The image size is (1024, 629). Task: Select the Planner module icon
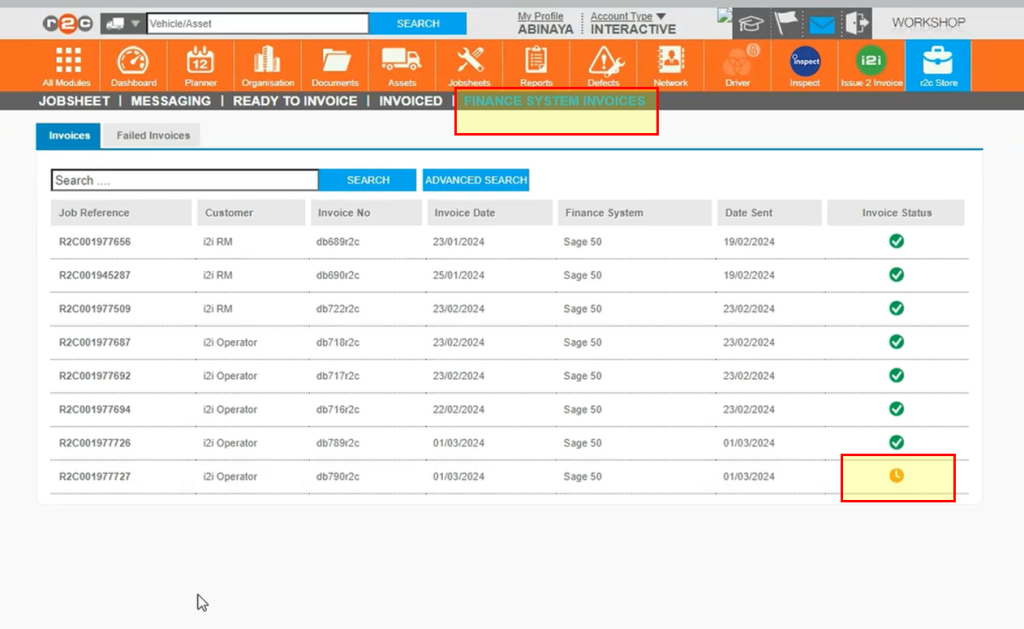point(200,62)
